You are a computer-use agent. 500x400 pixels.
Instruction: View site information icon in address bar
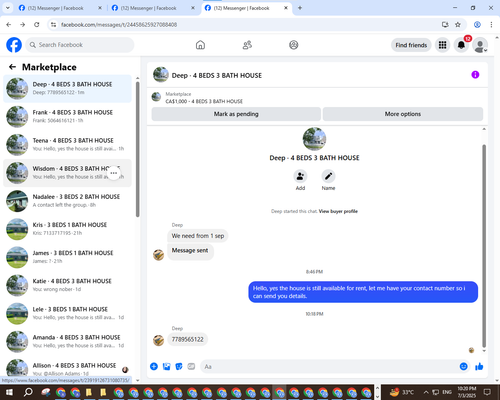53,25
